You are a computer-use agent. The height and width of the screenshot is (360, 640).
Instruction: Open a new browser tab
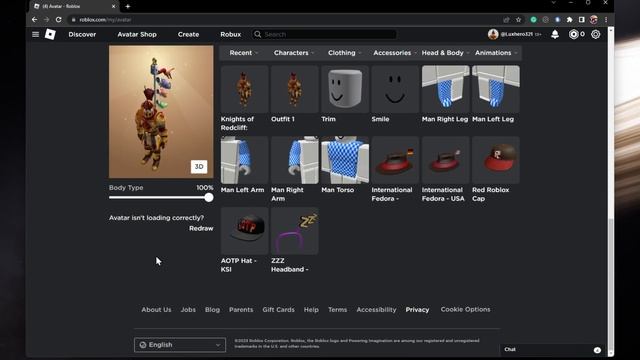point(128,6)
